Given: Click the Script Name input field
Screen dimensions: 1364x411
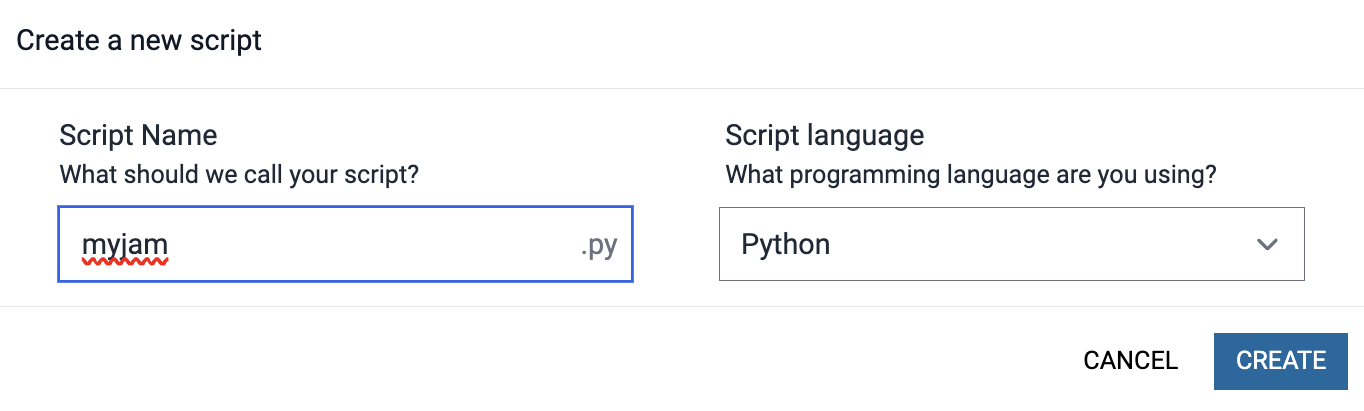Looking at the screenshot, I should pos(345,244).
